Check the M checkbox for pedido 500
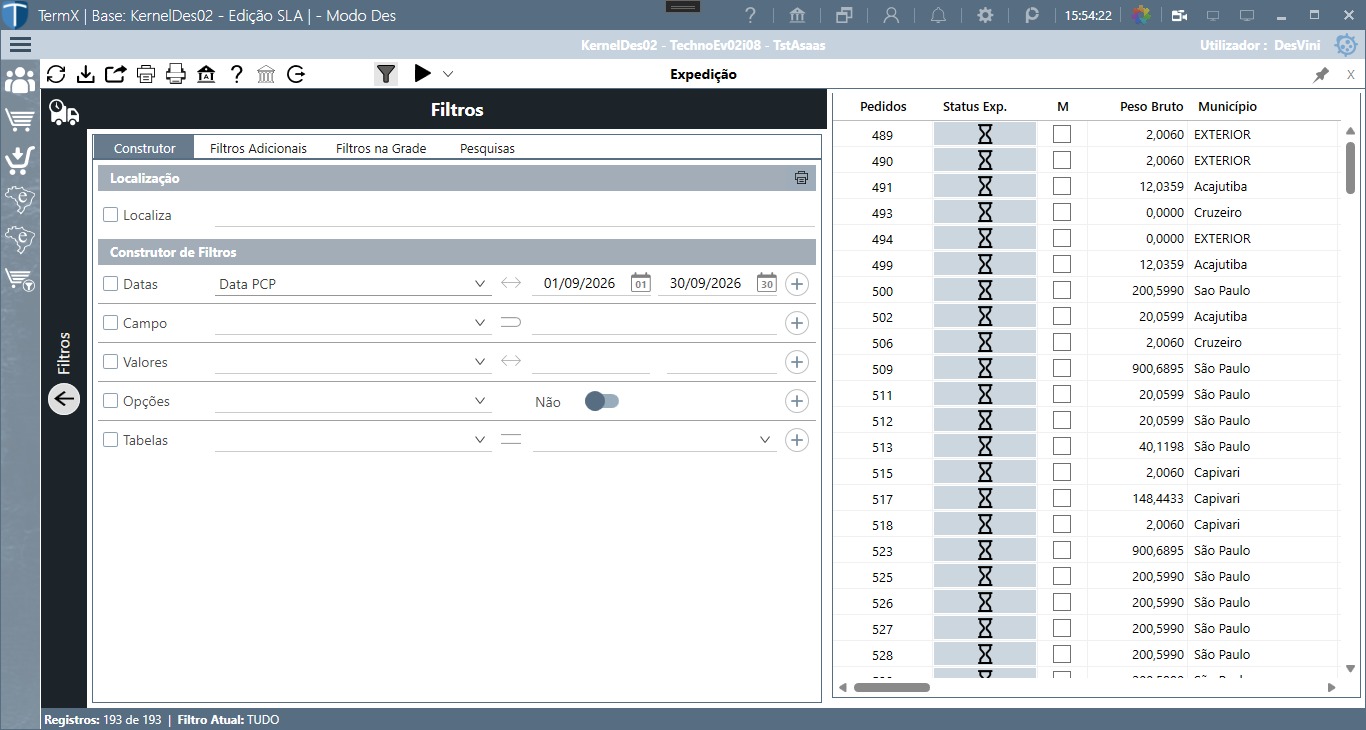Image resolution: width=1366 pixels, height=730 pixels. click(1062, 290)
